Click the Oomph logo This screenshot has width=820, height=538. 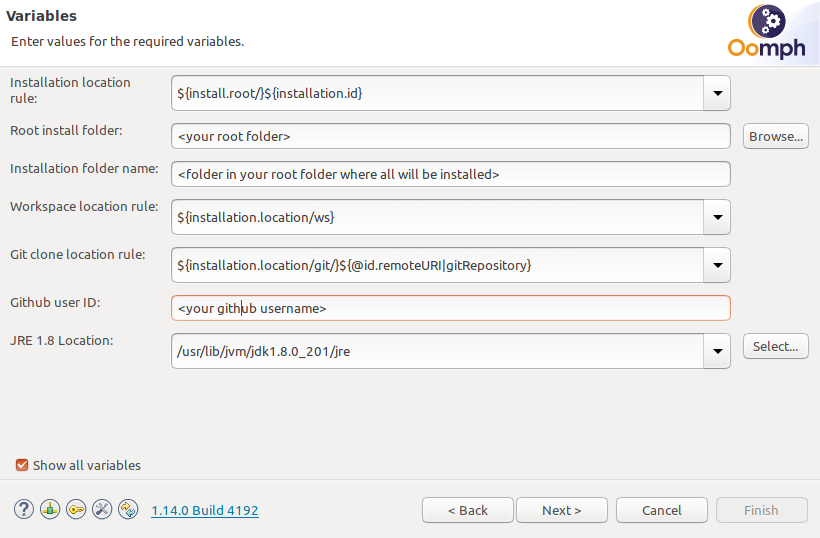[x=767, y=35]
